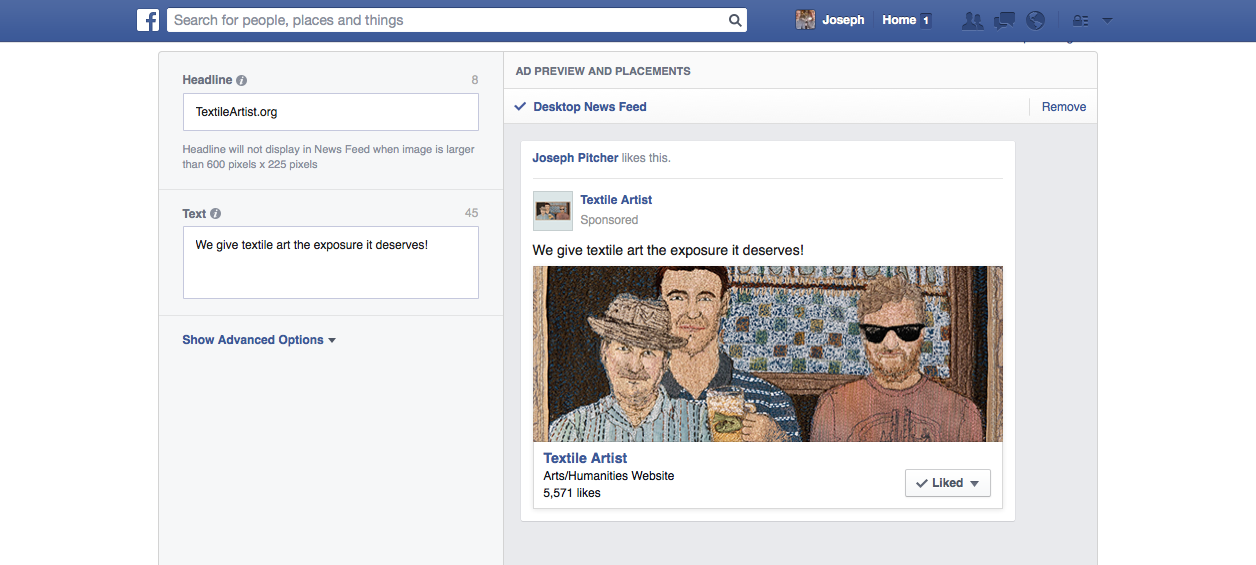Click the ad preview embroidered image
The width and height of the screenshot is (1256, 565).
[767, 354]
